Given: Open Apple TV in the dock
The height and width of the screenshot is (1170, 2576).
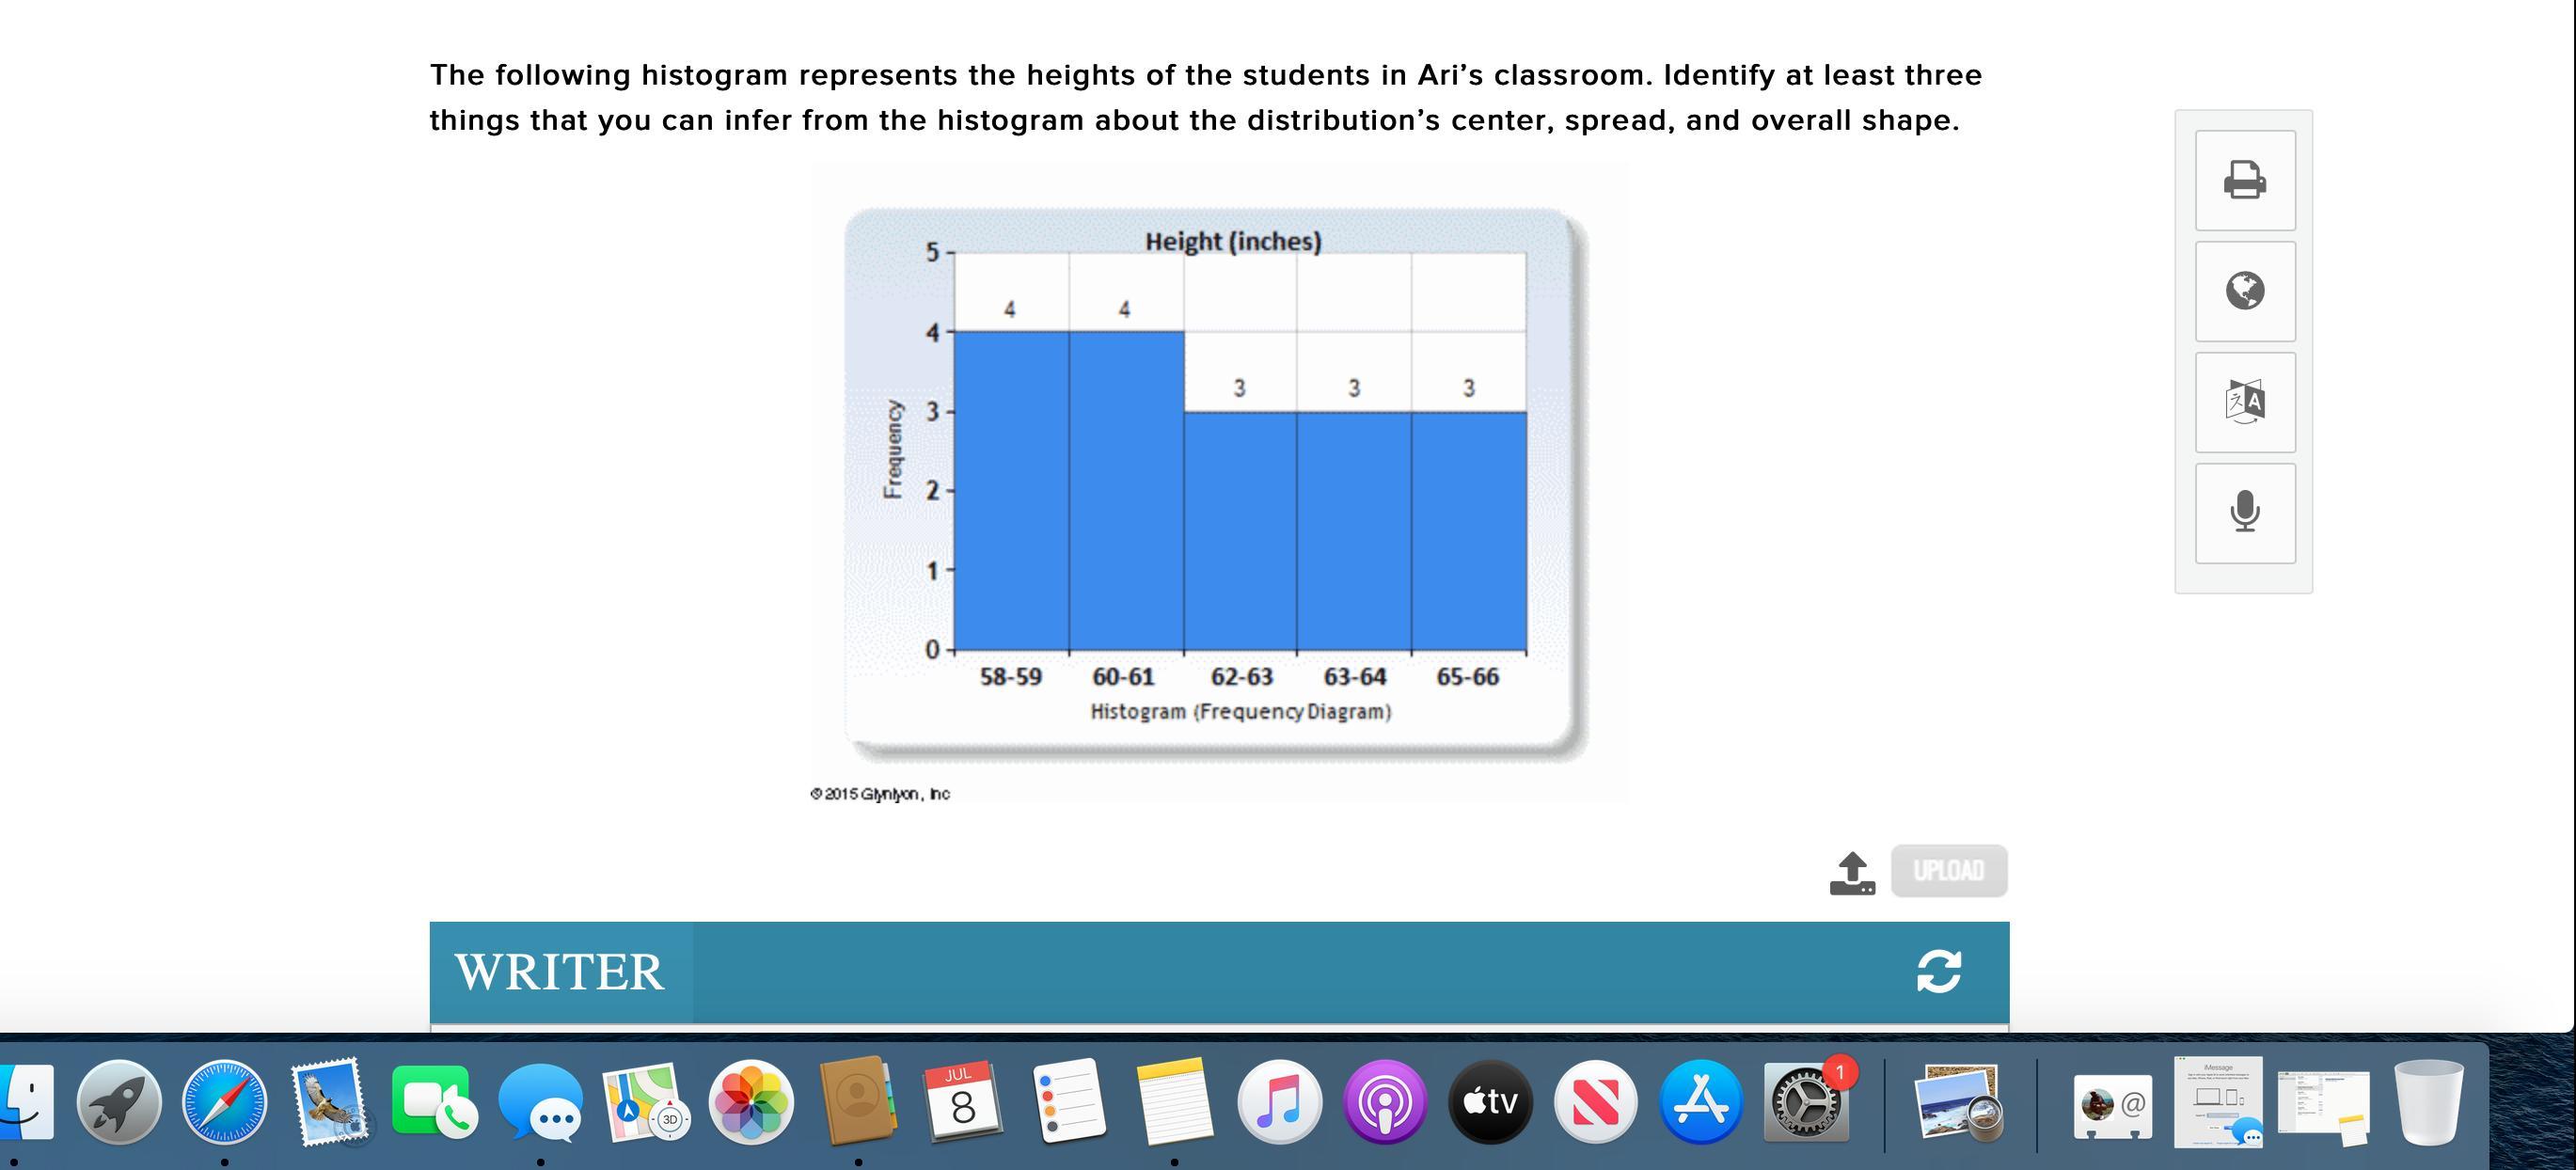Looking at the screenshot, I should [1490, 1101].
